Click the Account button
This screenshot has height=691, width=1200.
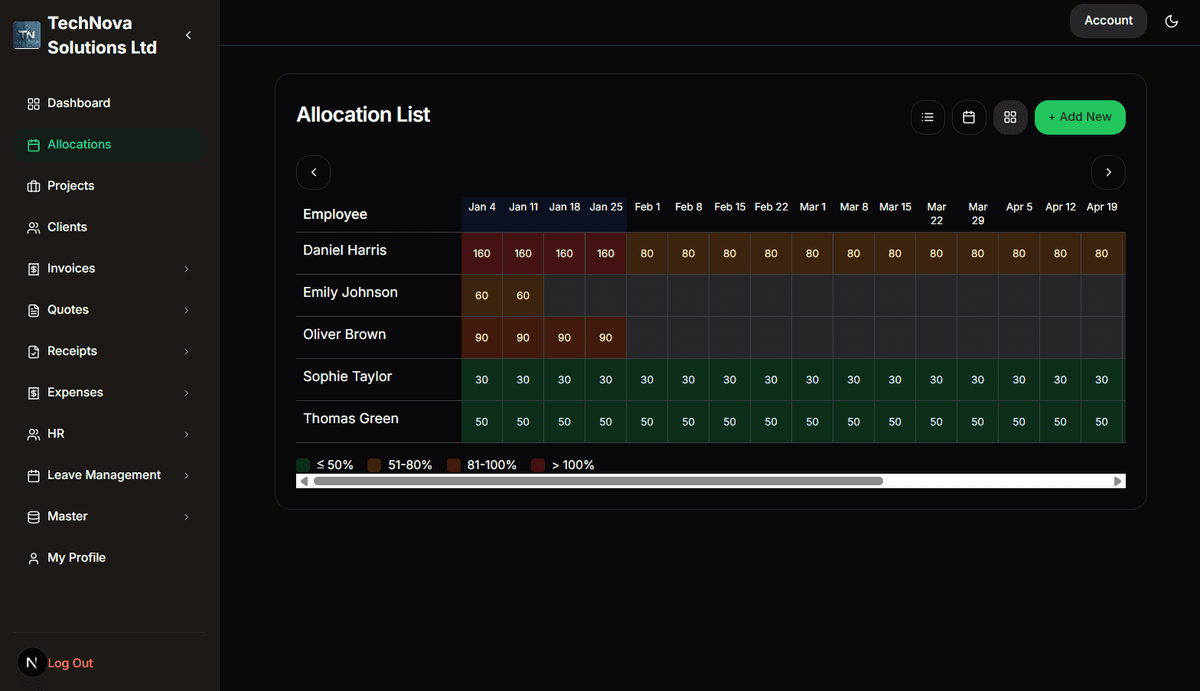click(1108, 20)
